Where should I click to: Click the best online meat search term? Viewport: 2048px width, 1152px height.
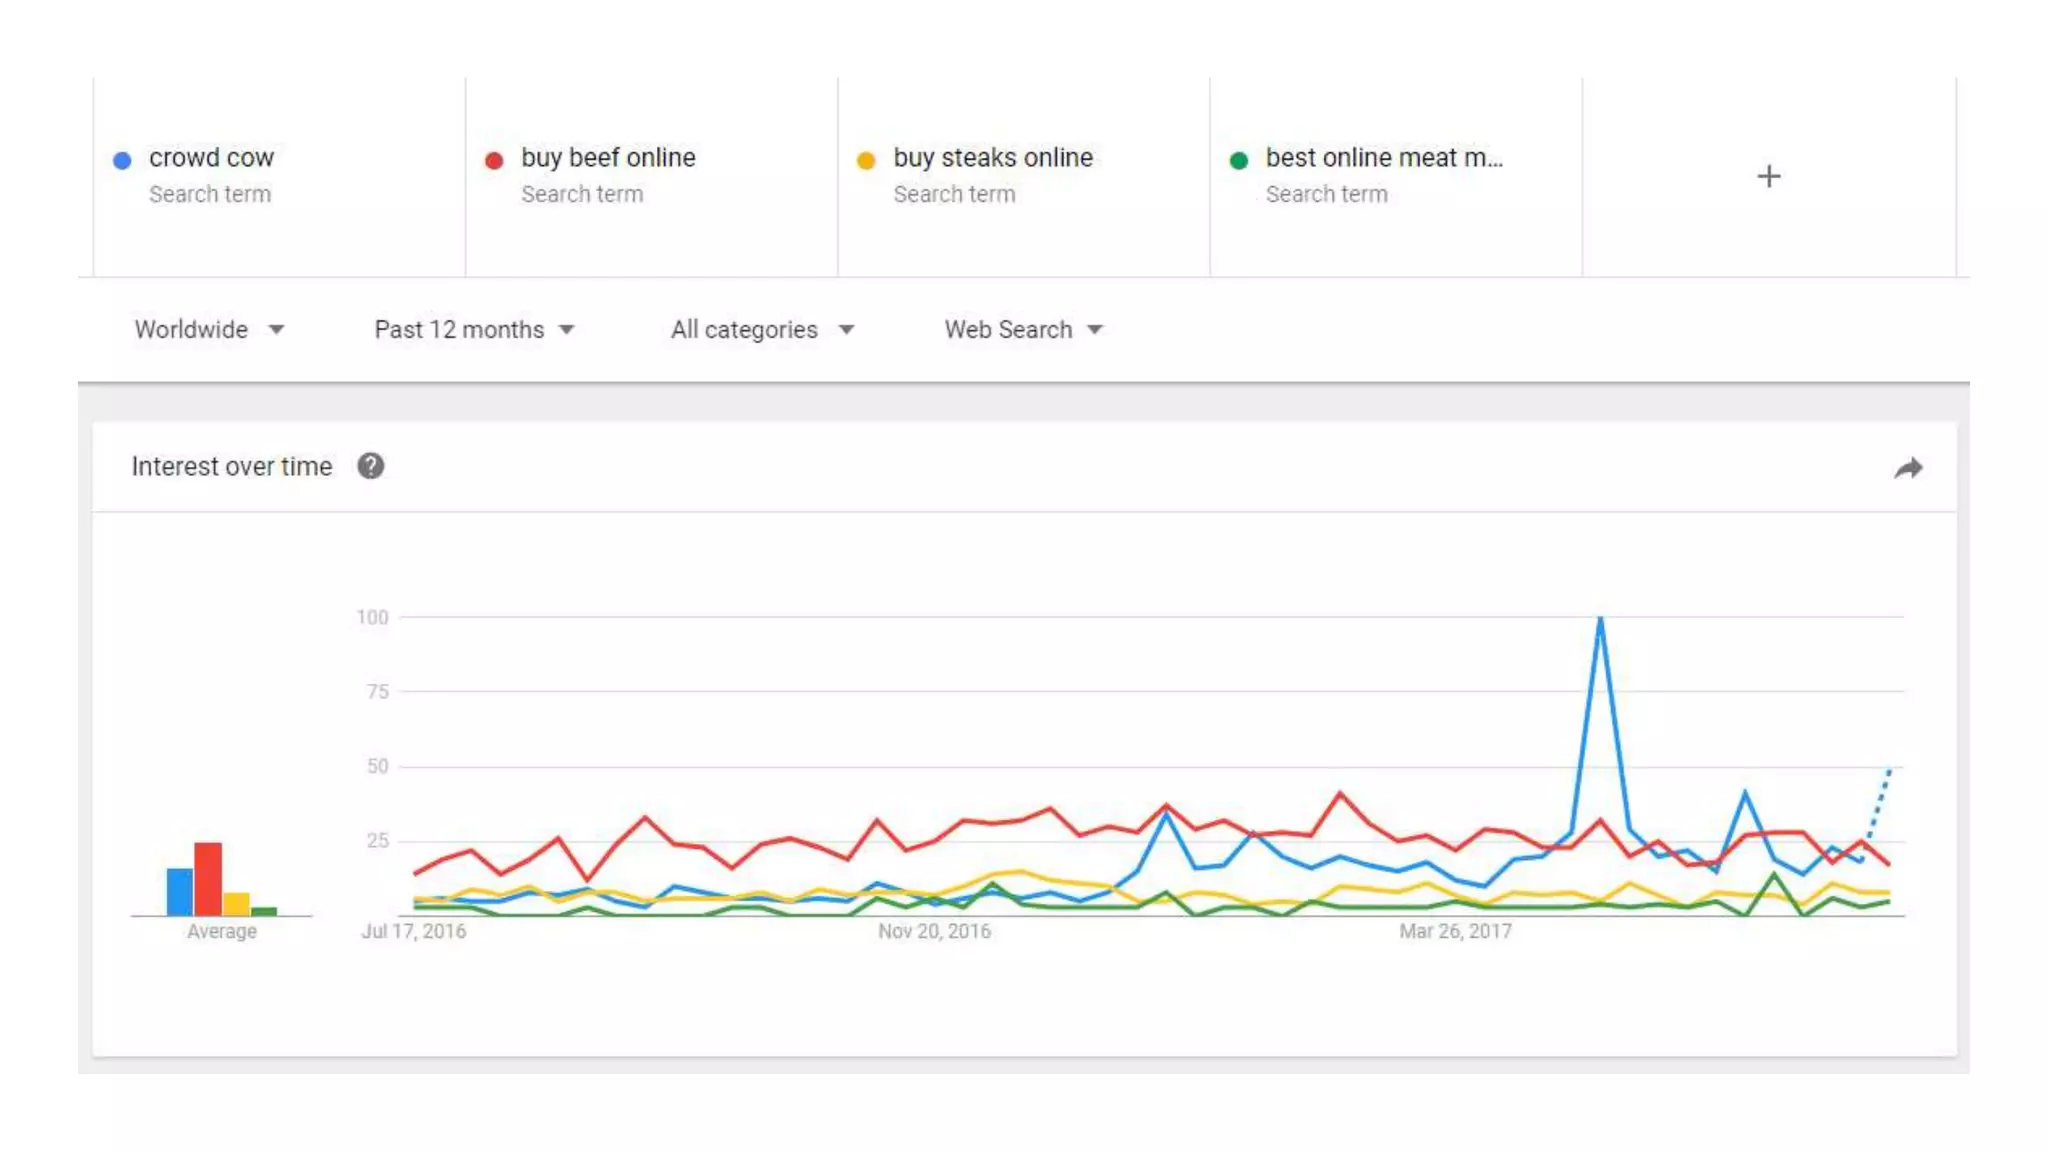[1384, 158]
